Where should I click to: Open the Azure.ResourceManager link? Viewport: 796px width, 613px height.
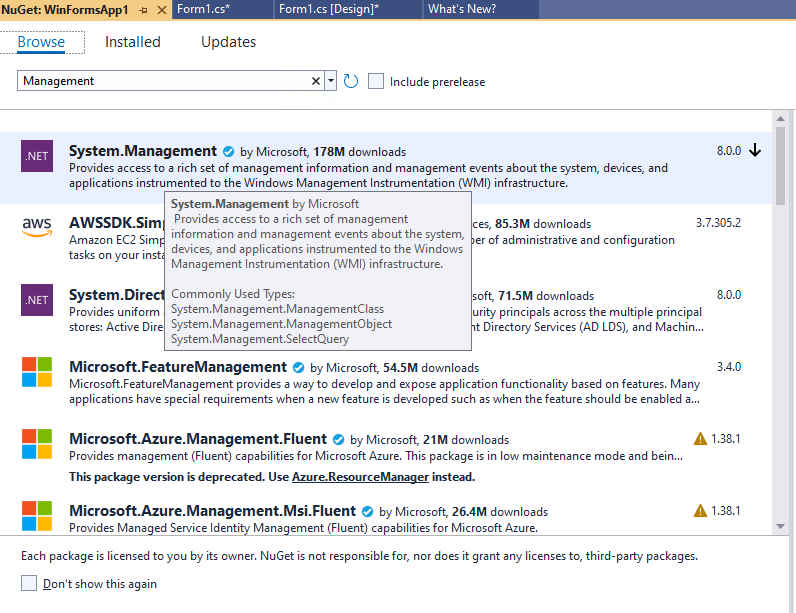pyautogui.click(x=360, y=477)
